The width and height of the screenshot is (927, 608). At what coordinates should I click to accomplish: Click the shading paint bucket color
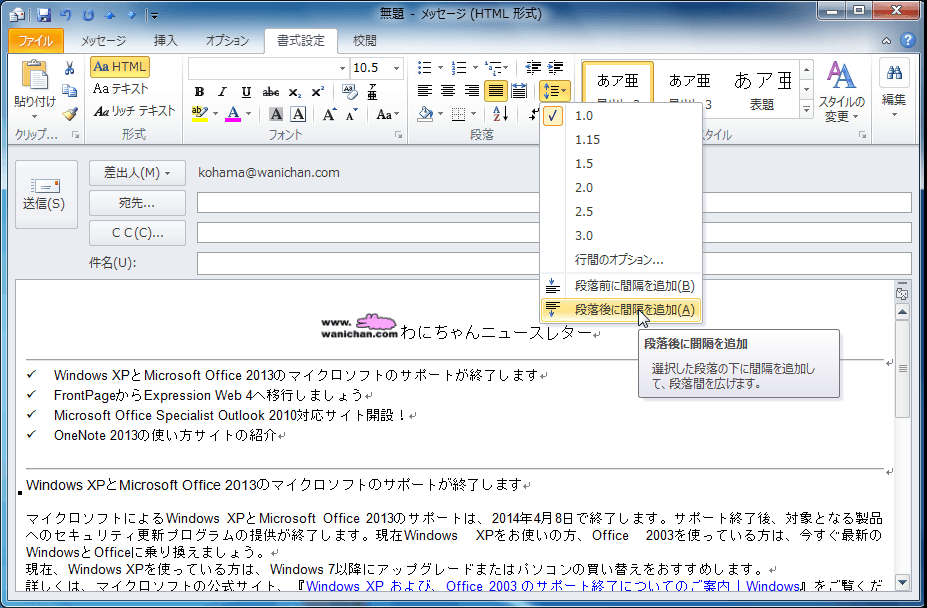point(425,114)
